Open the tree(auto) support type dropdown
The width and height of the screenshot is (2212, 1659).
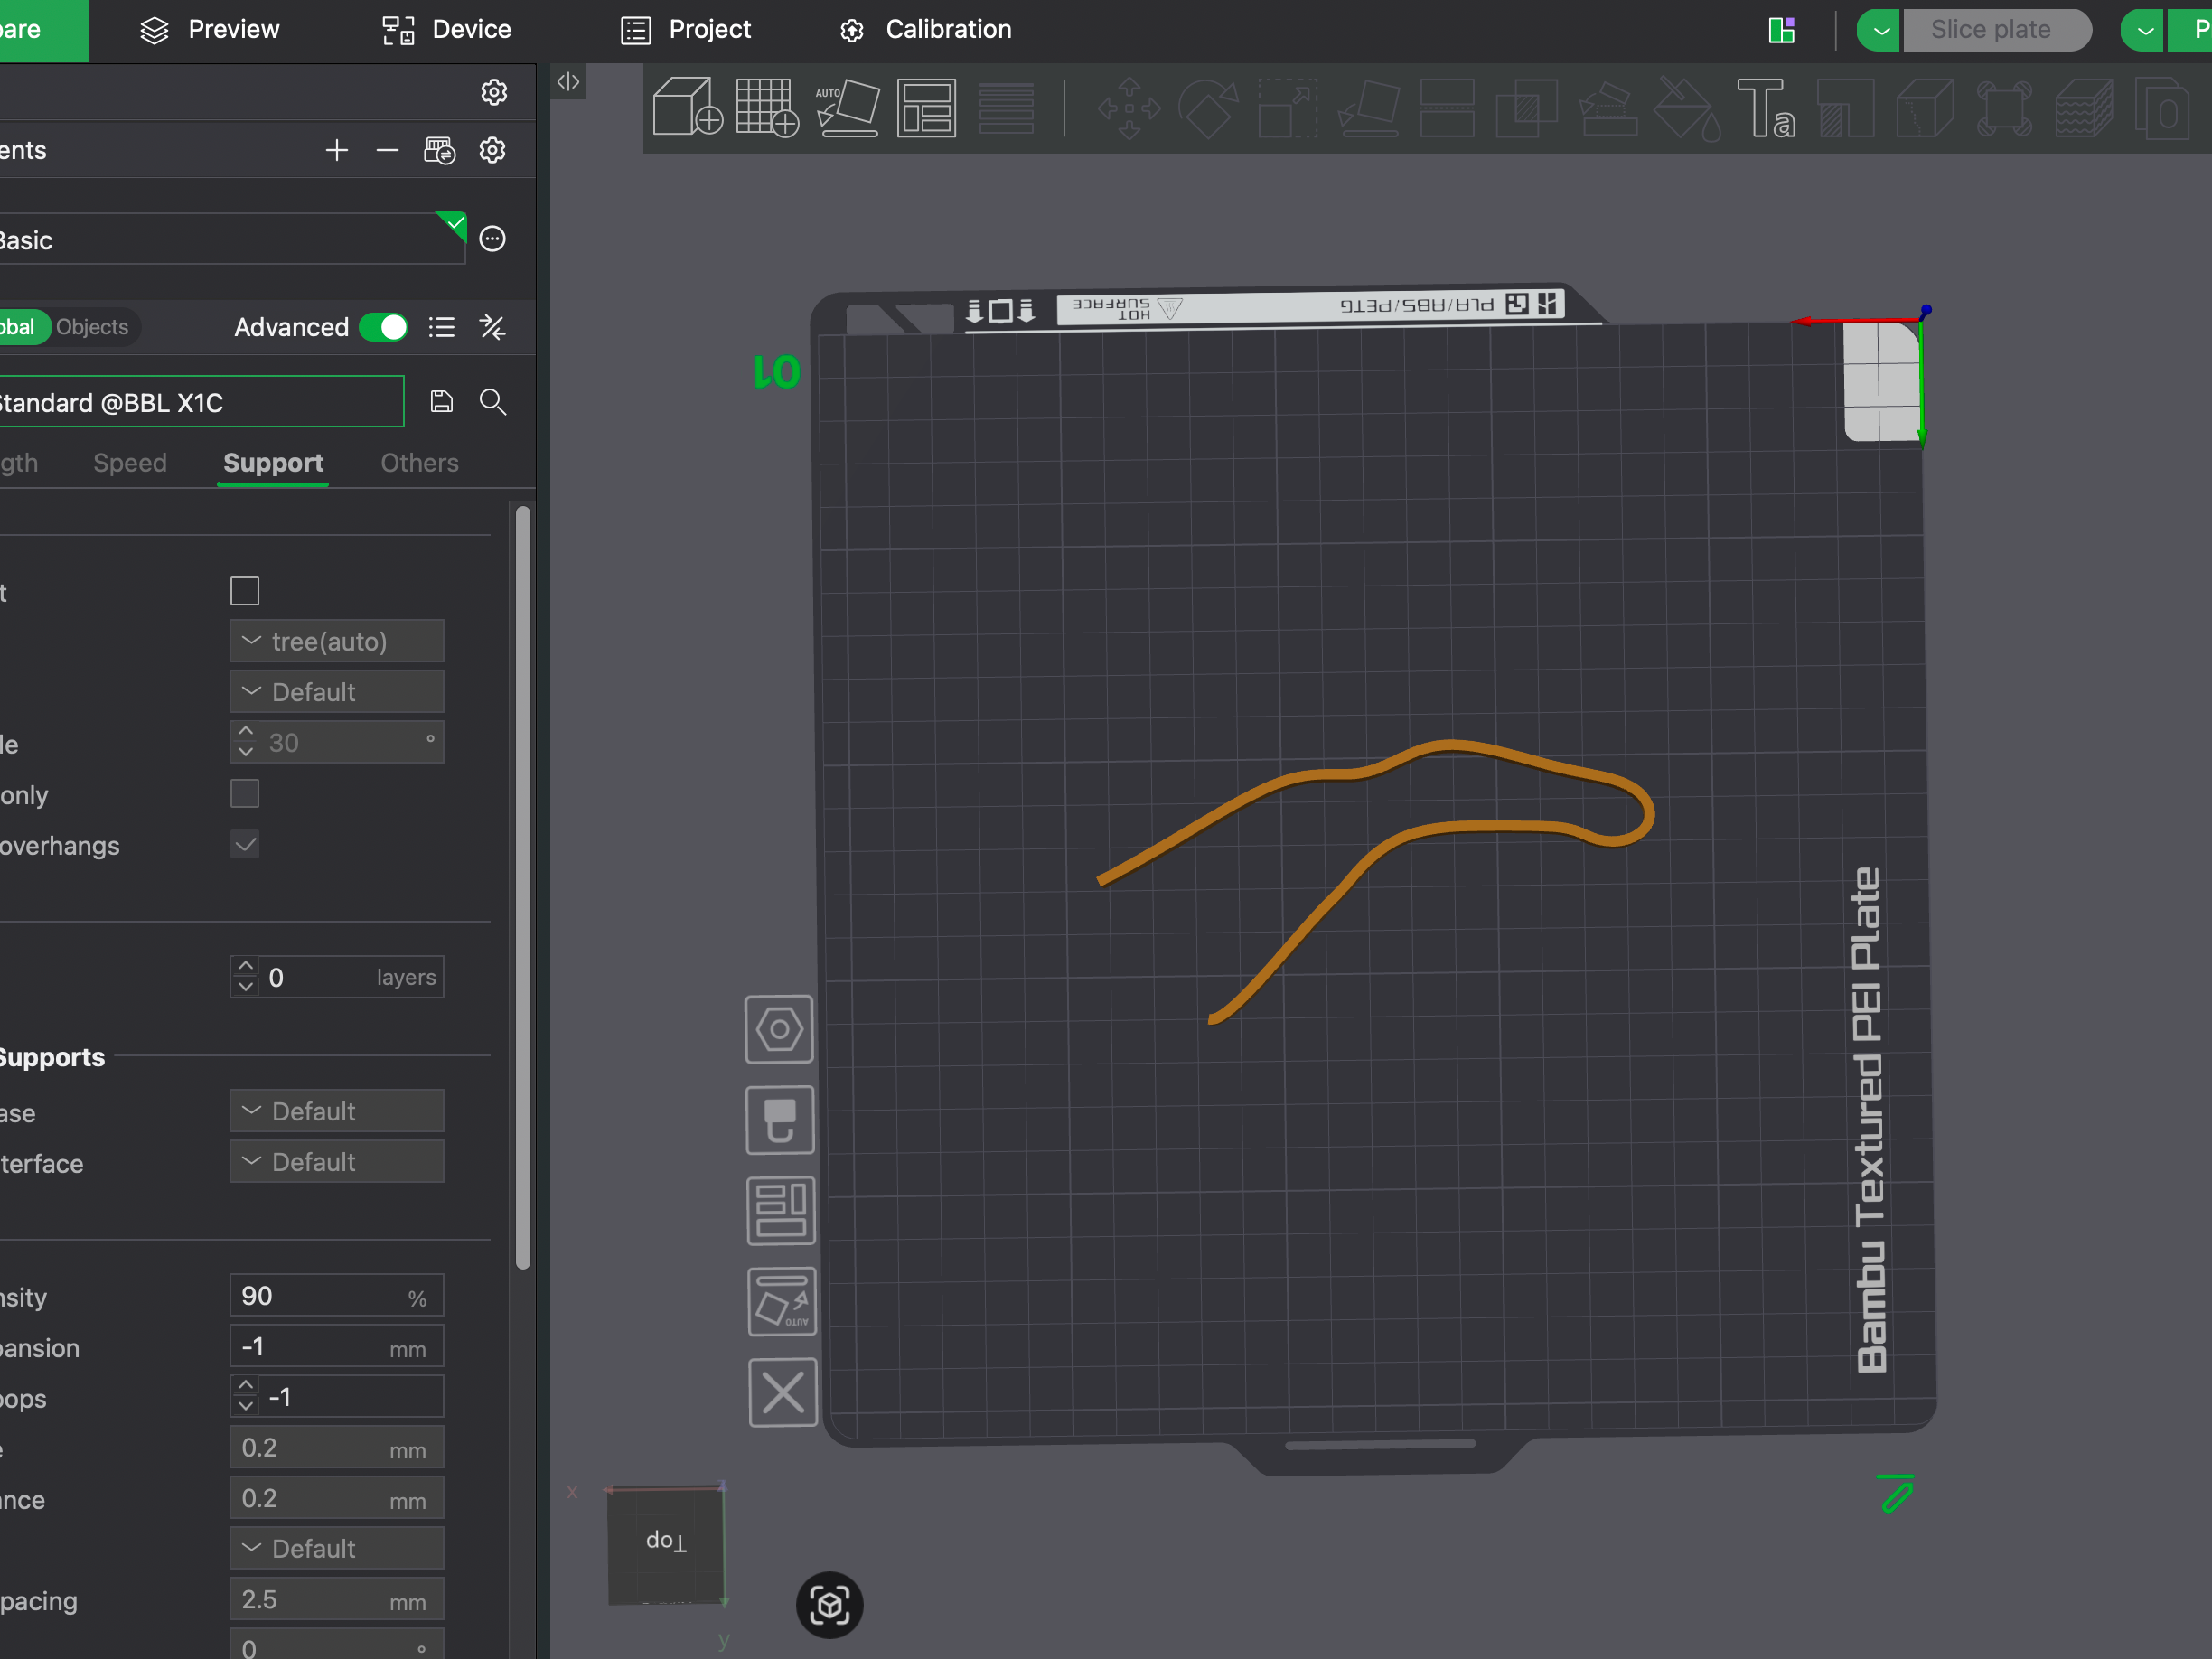[337, 641]
